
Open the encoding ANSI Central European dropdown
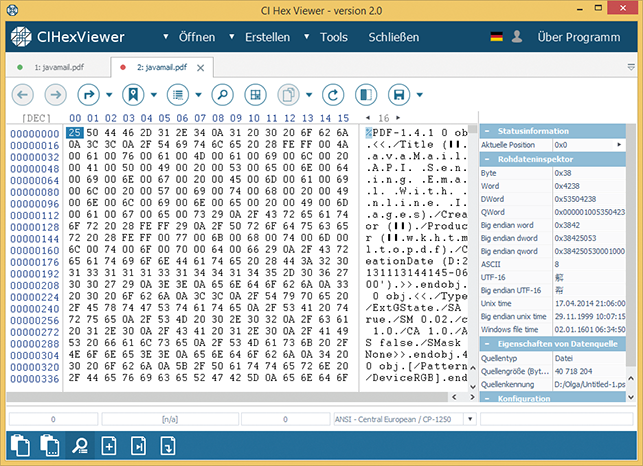pyautogui.click(x=470, y=419)
